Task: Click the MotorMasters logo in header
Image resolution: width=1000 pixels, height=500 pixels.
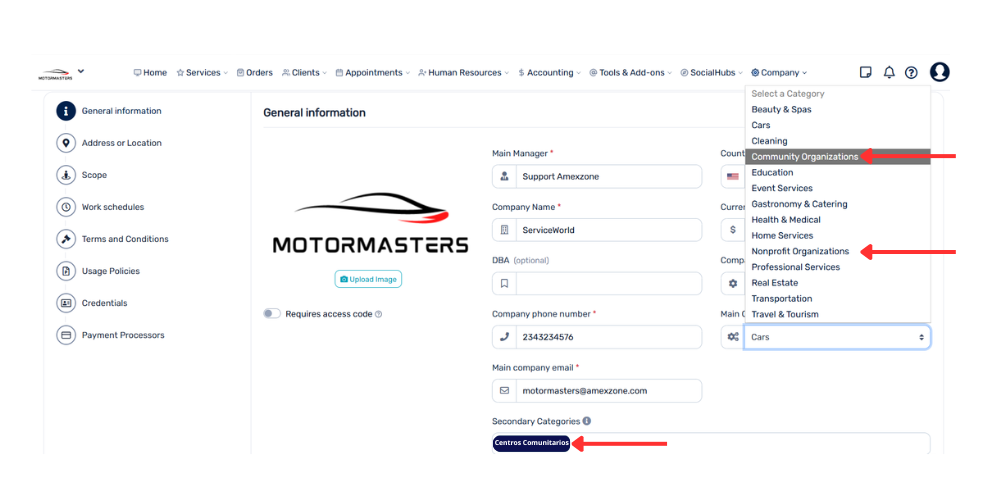Action: click(55, 74)
